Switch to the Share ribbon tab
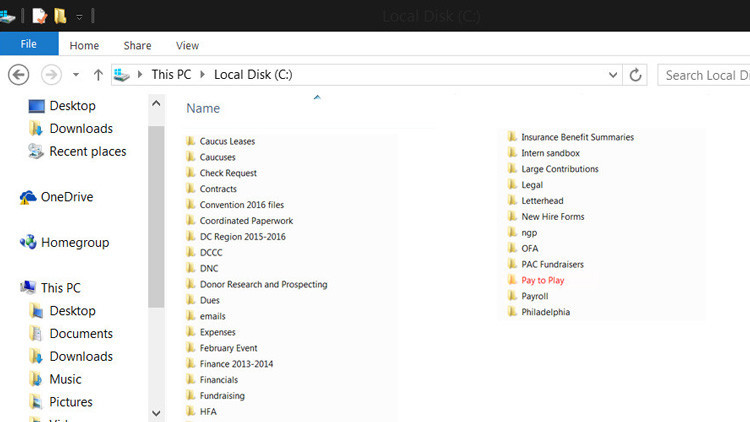 click(137, 45)
